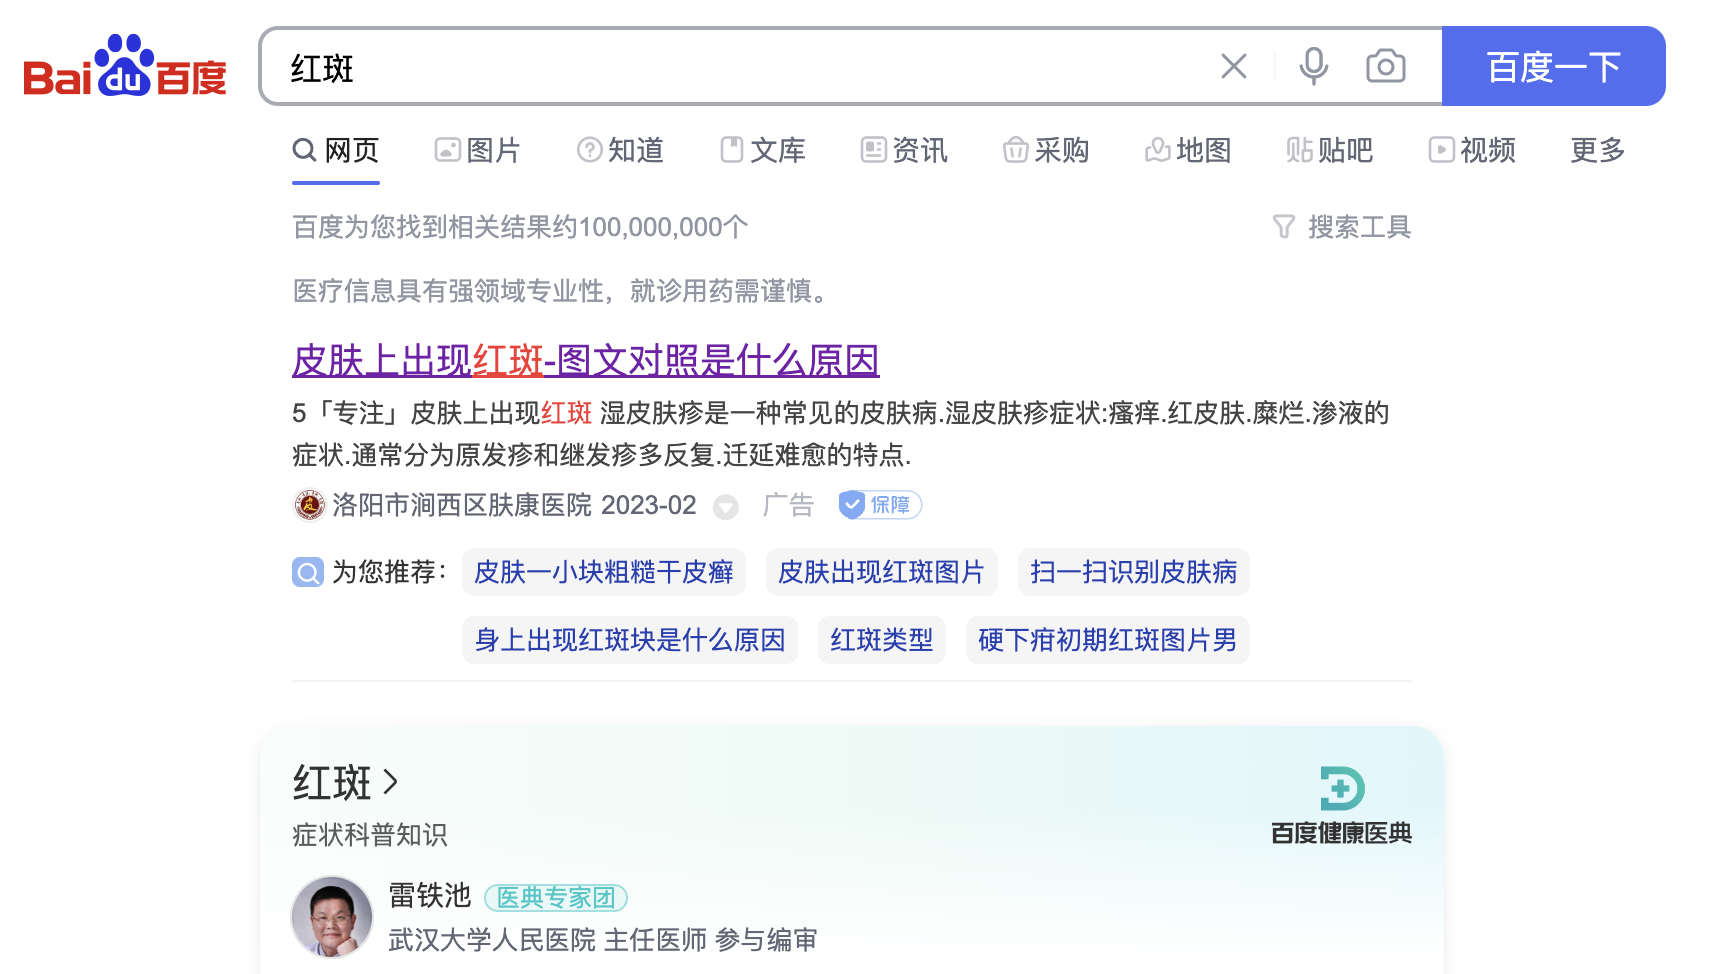The width and height of the screenshot is (1710, 974).
Task: Open 地图 search with the map icon
Action: 1188,150
